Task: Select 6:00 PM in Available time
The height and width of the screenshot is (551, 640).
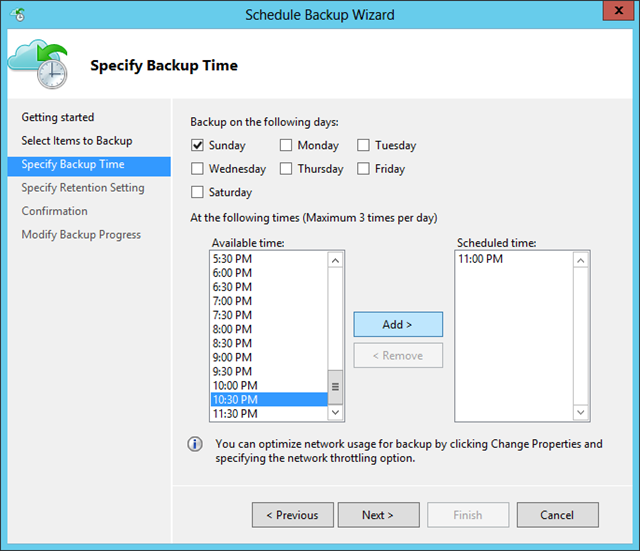Action: pos(269,273)
